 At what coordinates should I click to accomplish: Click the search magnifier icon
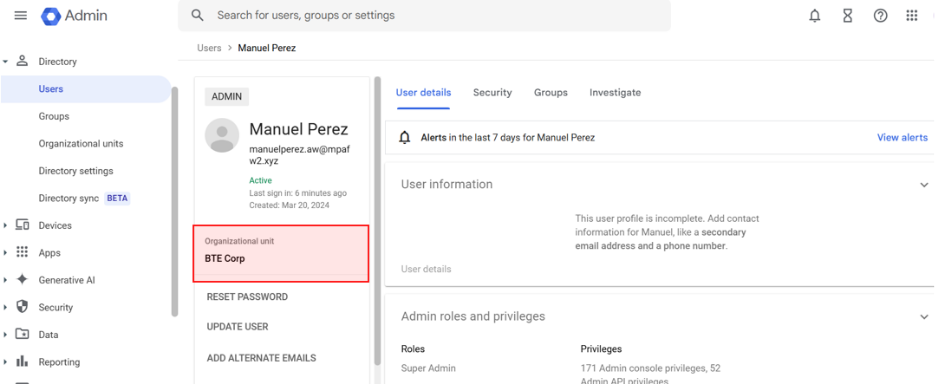198,16
